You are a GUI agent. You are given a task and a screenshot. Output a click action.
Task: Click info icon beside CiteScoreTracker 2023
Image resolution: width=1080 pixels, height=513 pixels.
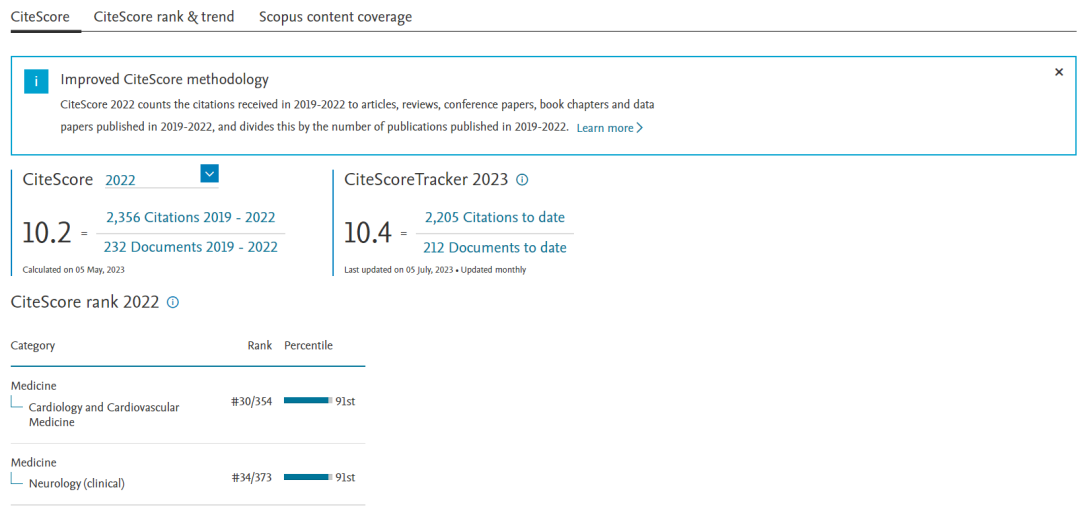tap(522, 180)
